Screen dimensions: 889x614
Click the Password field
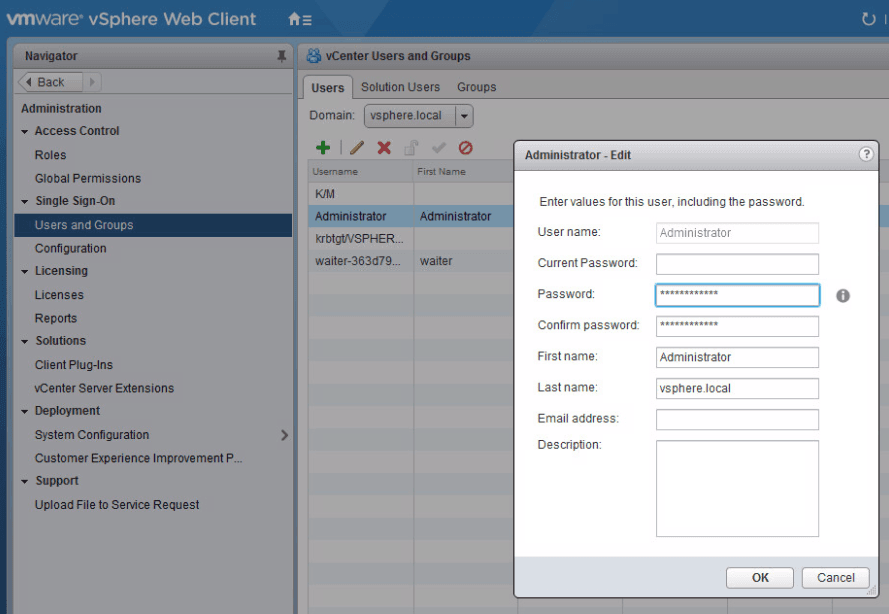(737, 295)
